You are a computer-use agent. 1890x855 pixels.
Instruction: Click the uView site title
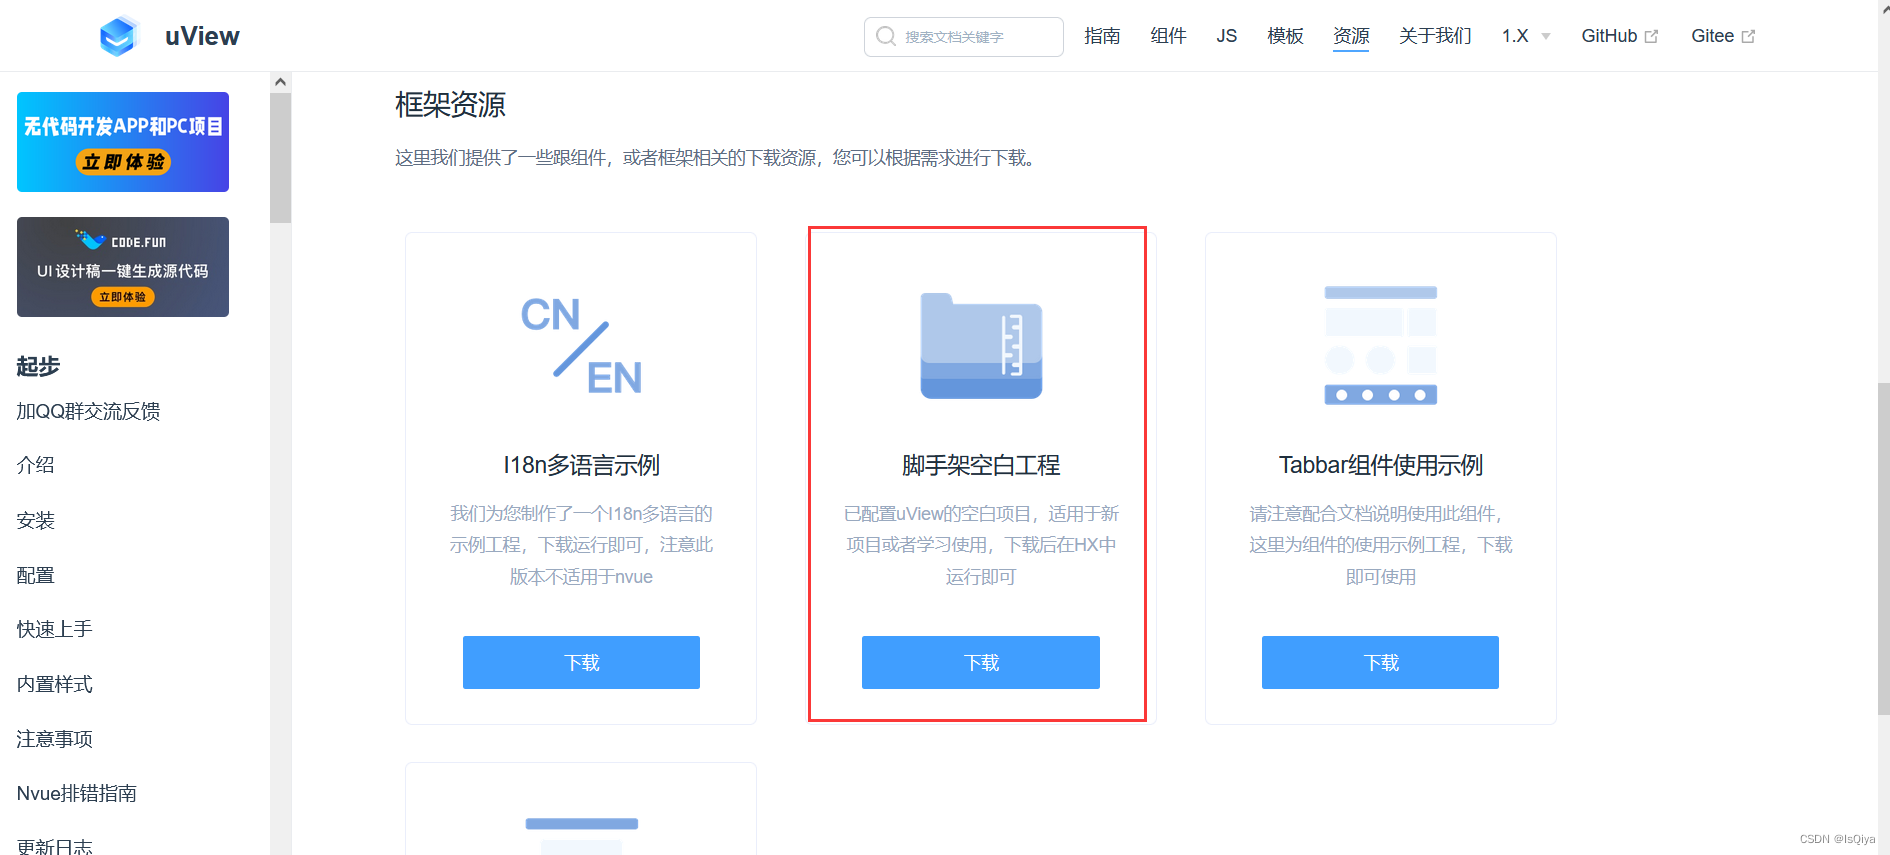(202, 36)
